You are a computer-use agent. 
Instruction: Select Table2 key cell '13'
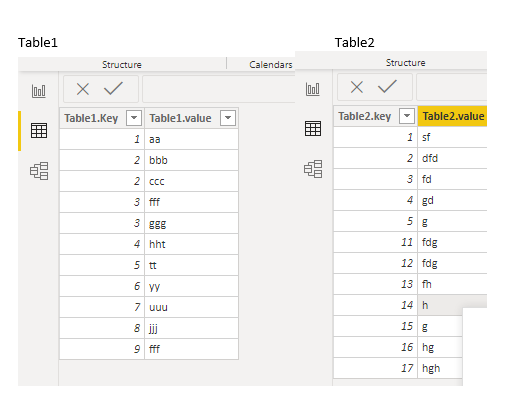coord(375,284)
